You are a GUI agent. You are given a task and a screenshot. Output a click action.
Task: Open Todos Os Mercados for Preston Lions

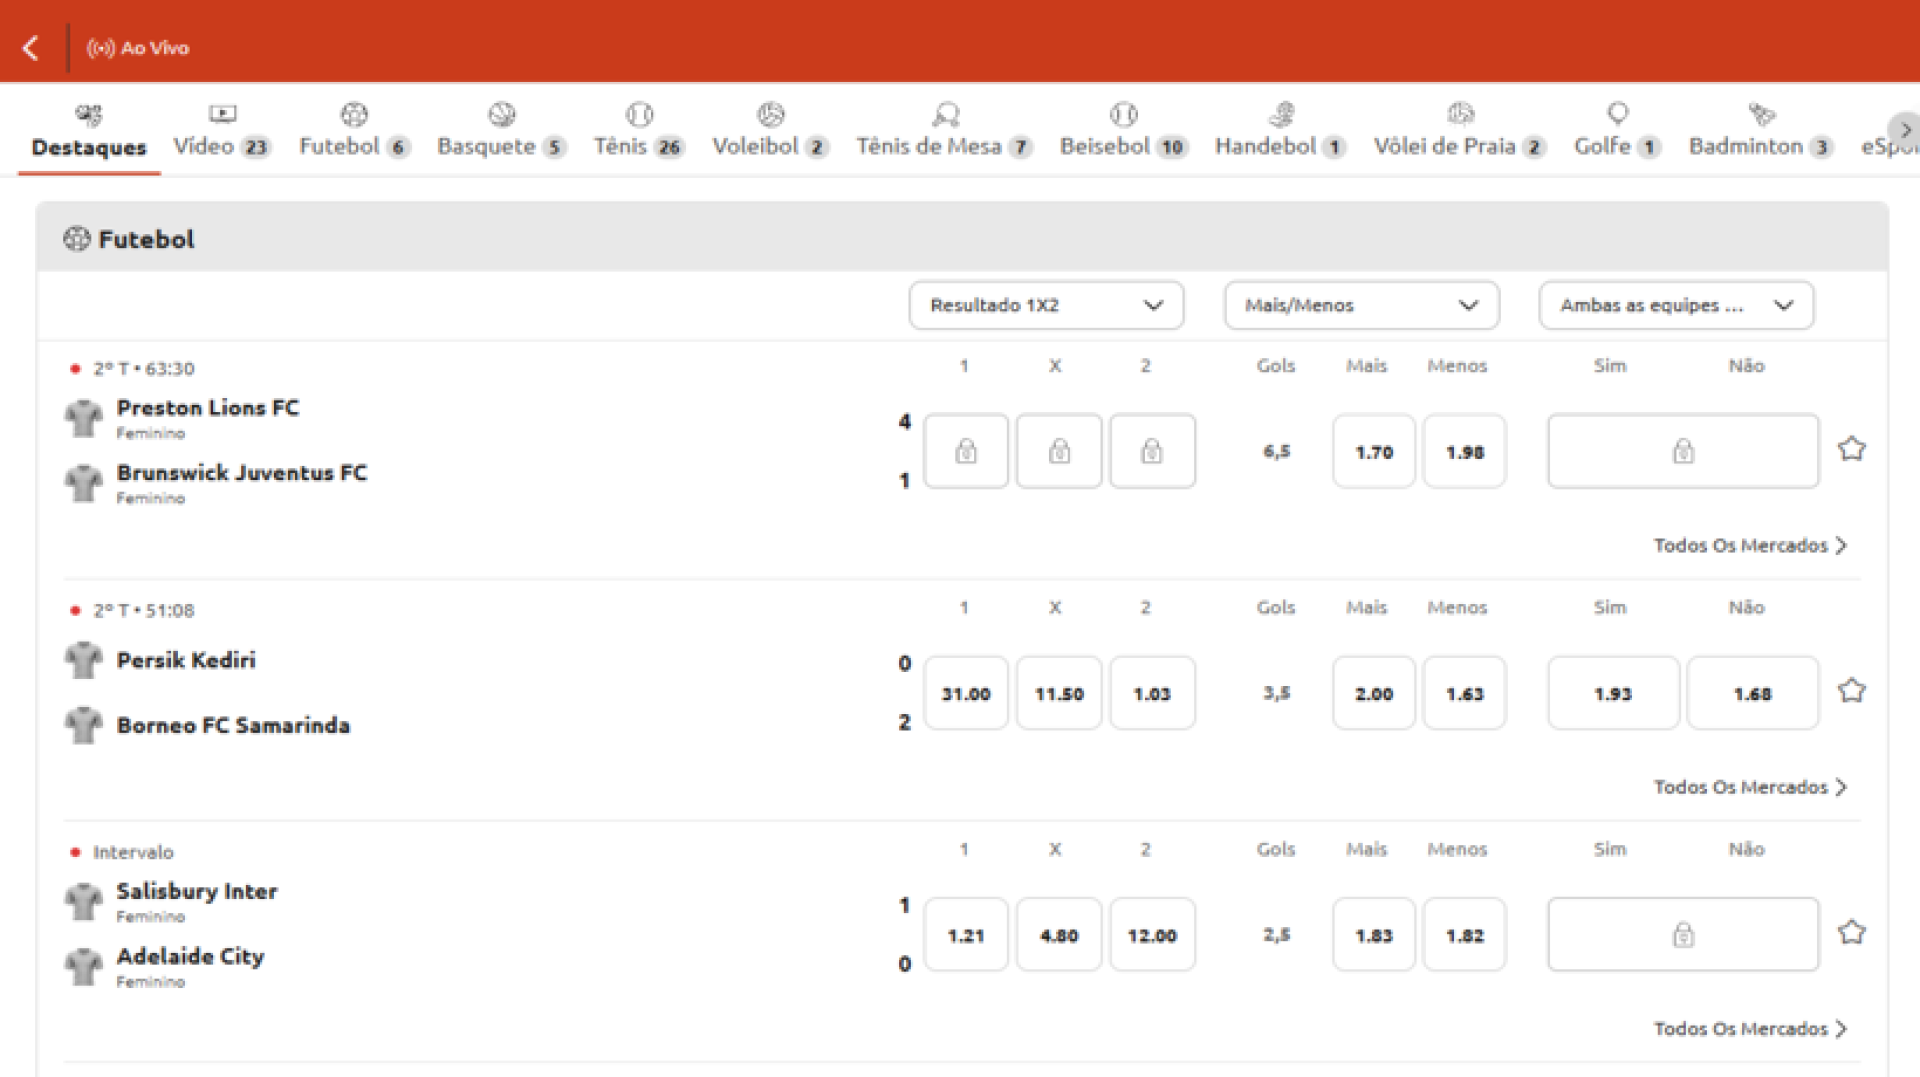[1748, 545]
